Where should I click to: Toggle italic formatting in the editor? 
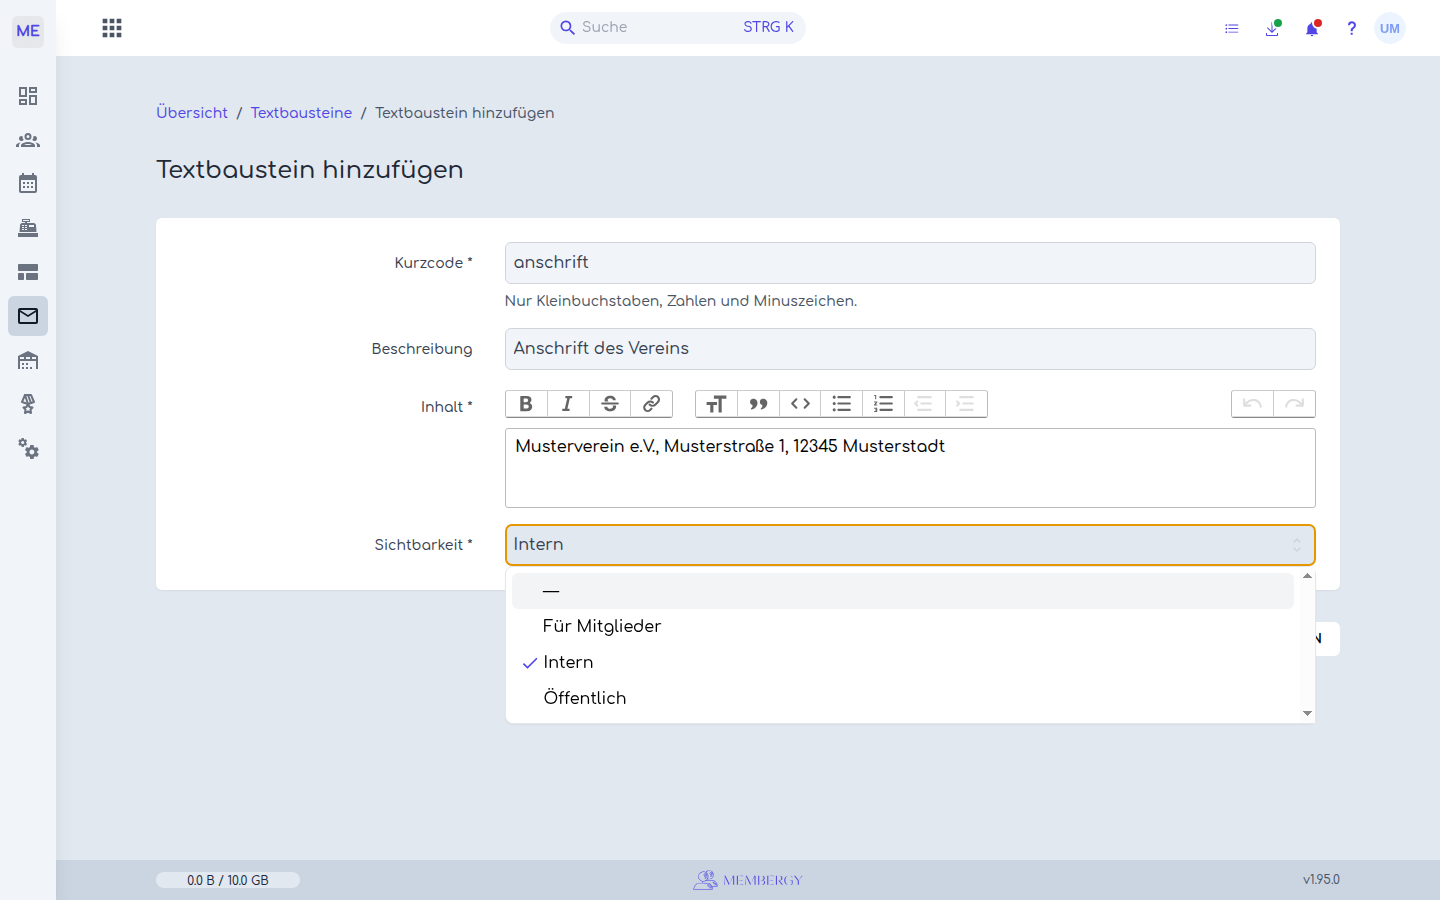568,404
